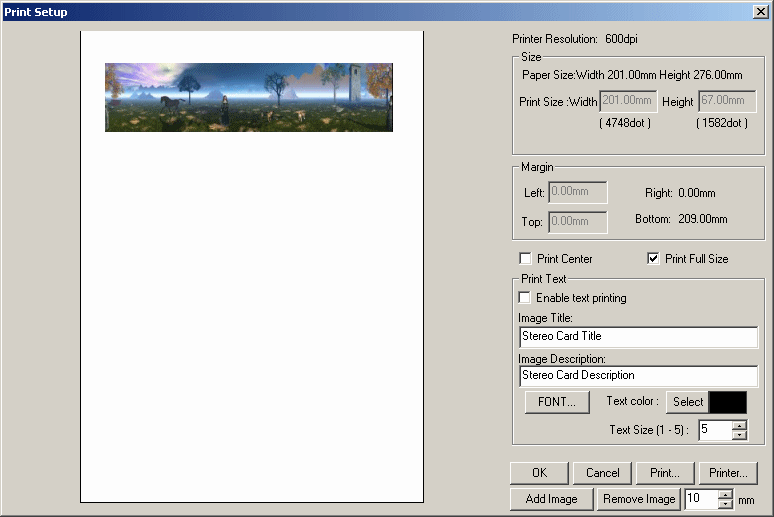Increase the mm spacing value arrow
The height and width of the screenshot is (517, 774).
725,494
